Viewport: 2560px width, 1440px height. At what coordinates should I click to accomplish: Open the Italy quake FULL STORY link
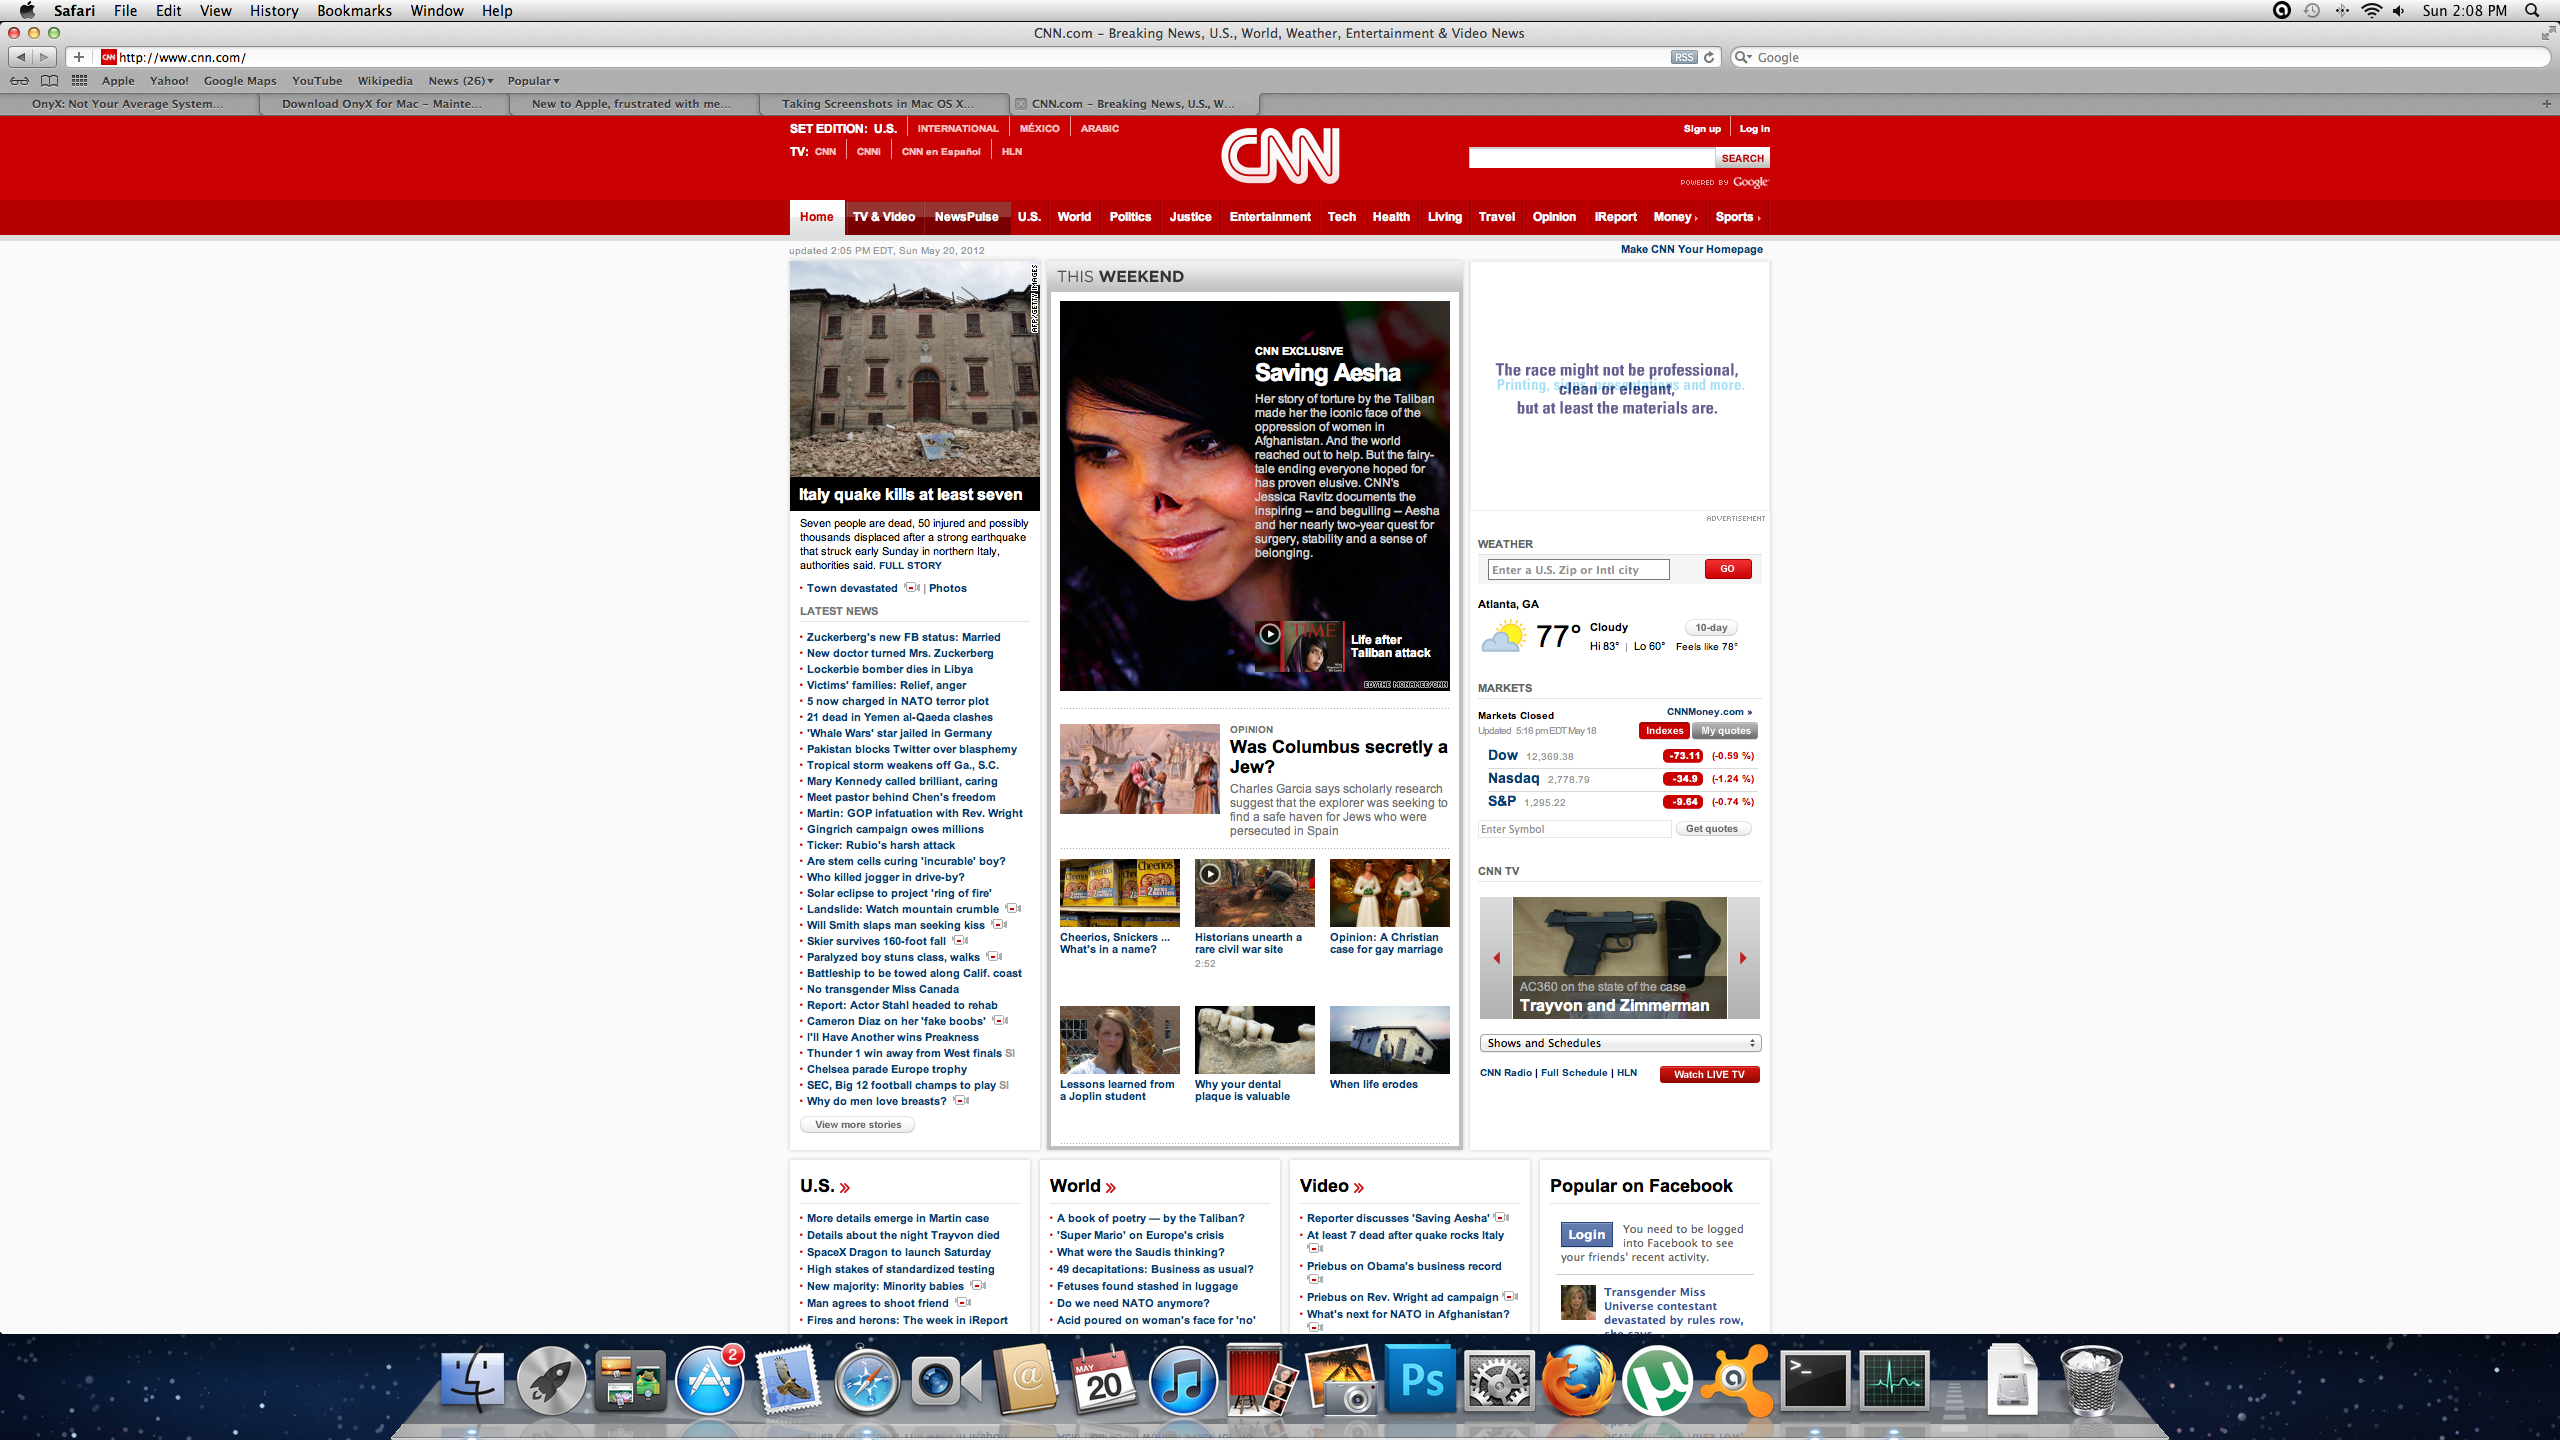pos(910,565)
